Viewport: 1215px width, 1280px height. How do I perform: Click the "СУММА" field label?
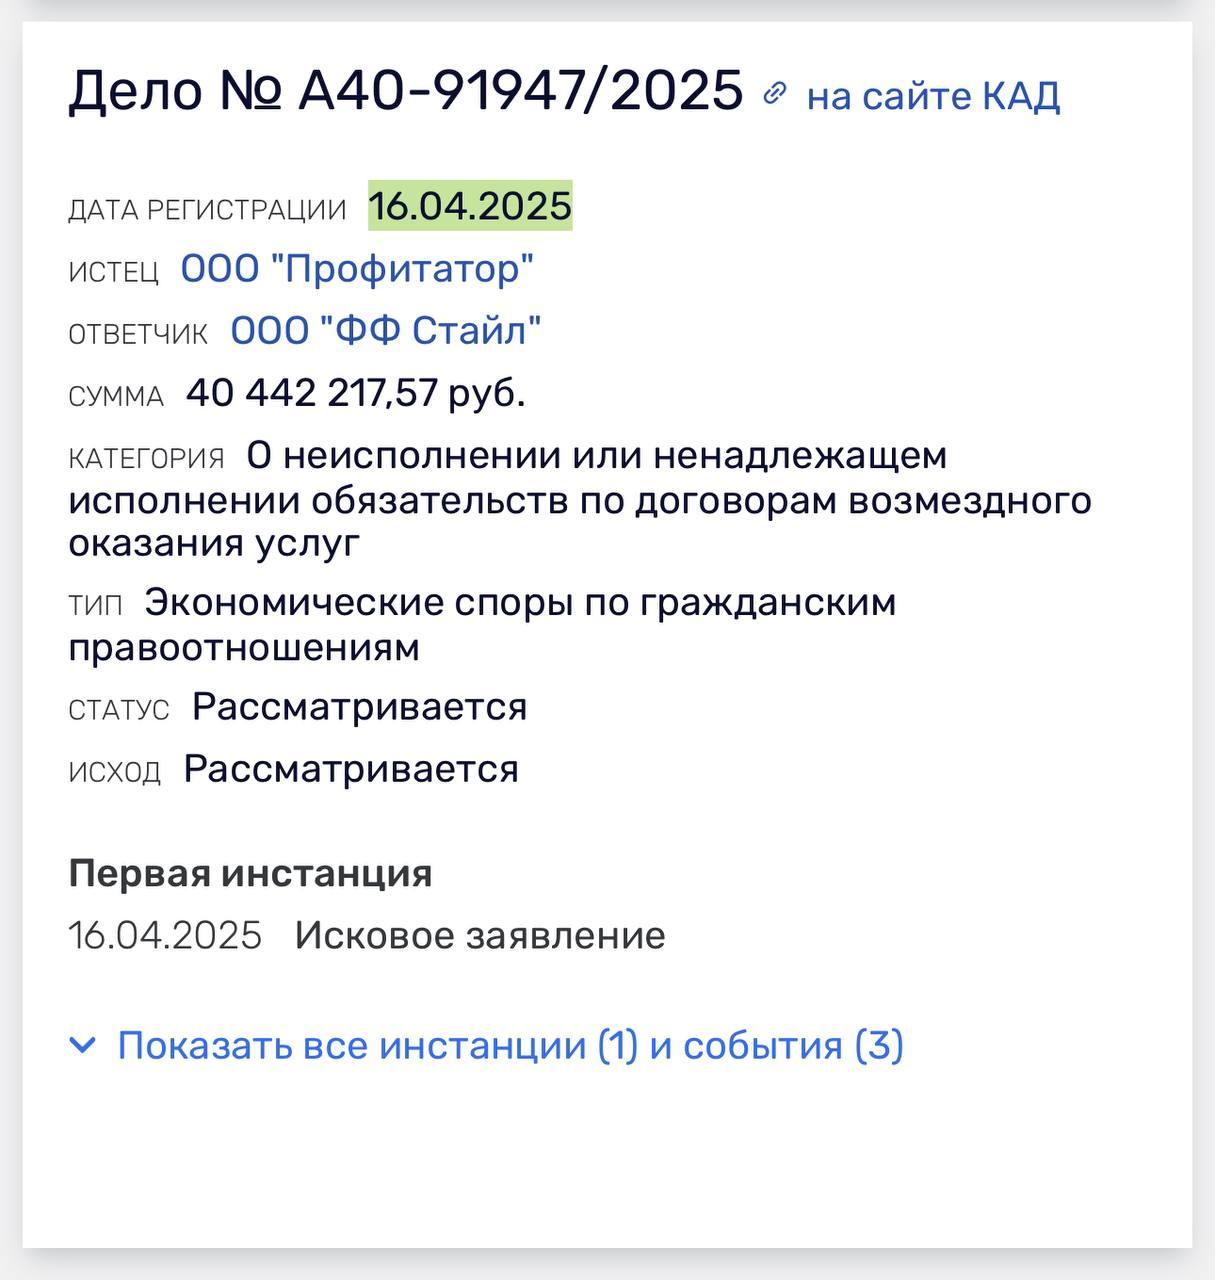(116, 397)
